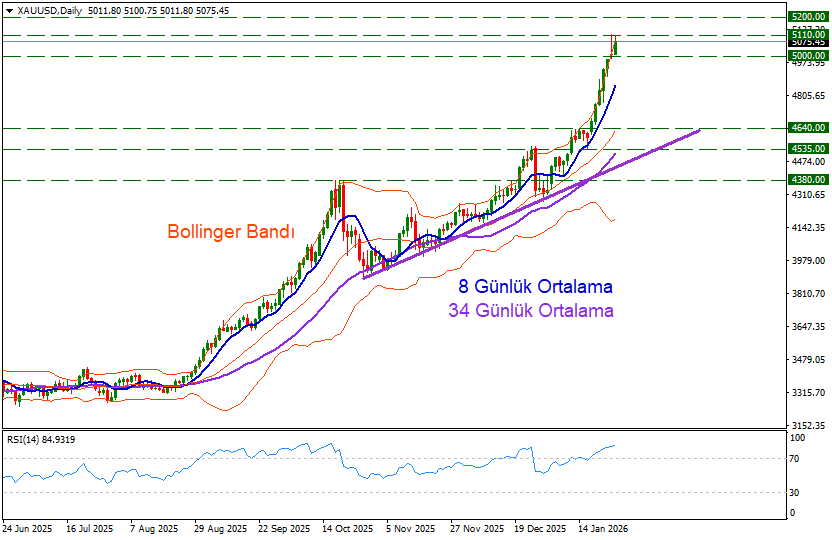Click the 4535.00 price level tag
The width and height of the screenshot is (832, 540).
pyautogui.click(x=807, y=149)
